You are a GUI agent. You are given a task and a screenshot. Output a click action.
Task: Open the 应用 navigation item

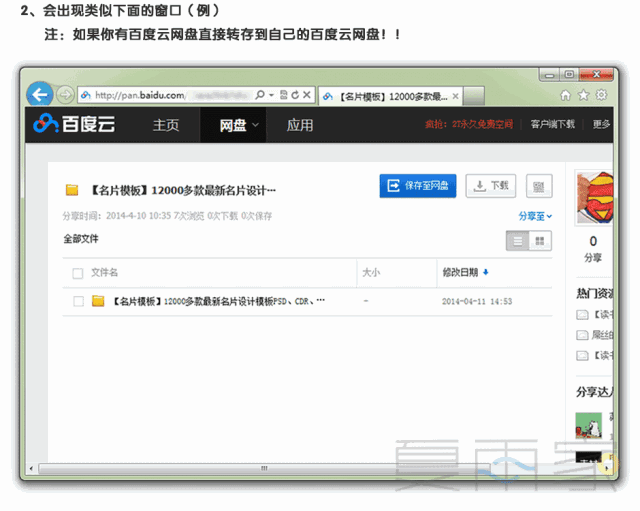[300, 125]
